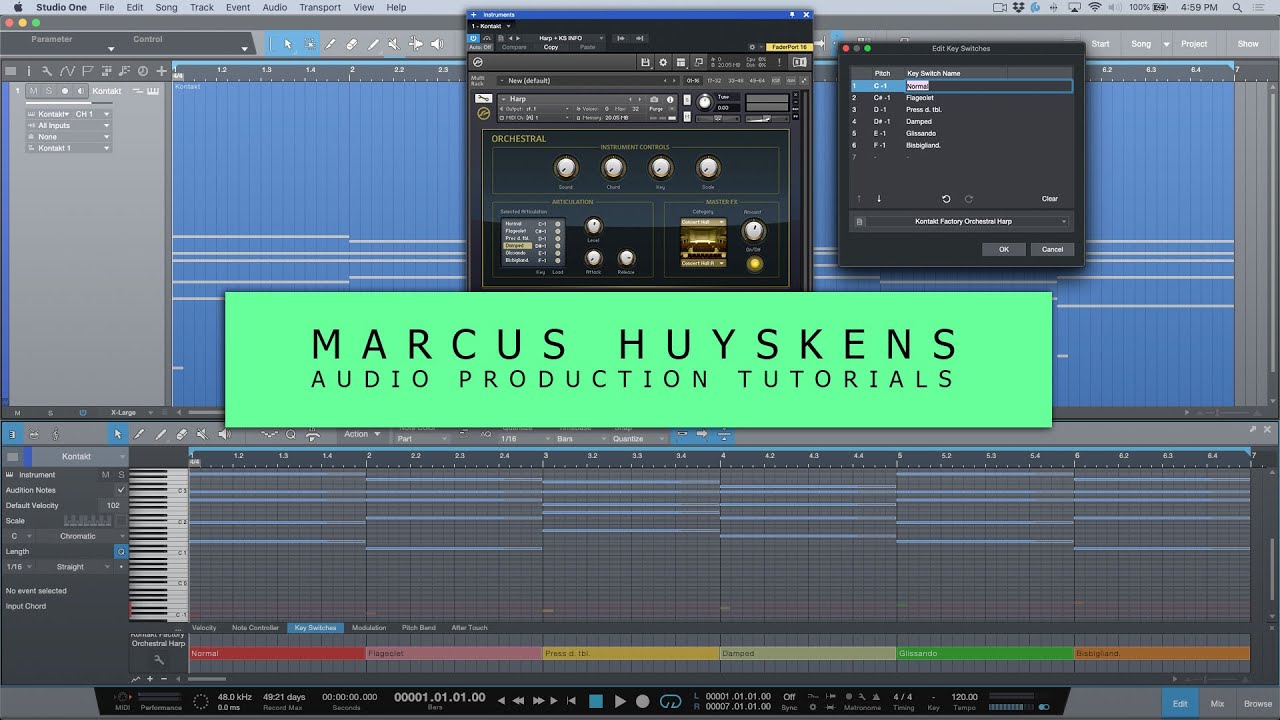Open the Action dropdown in the editor toolbar
Image resolution: width=1280 pixels, height=720 pixels.
click(362, 434)
